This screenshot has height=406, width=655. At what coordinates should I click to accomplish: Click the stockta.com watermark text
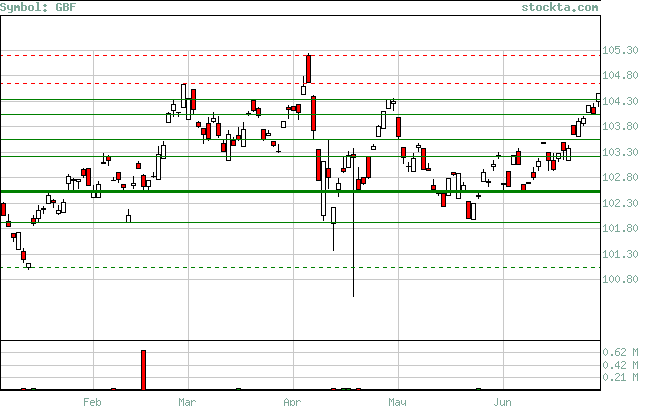(560, 7)
